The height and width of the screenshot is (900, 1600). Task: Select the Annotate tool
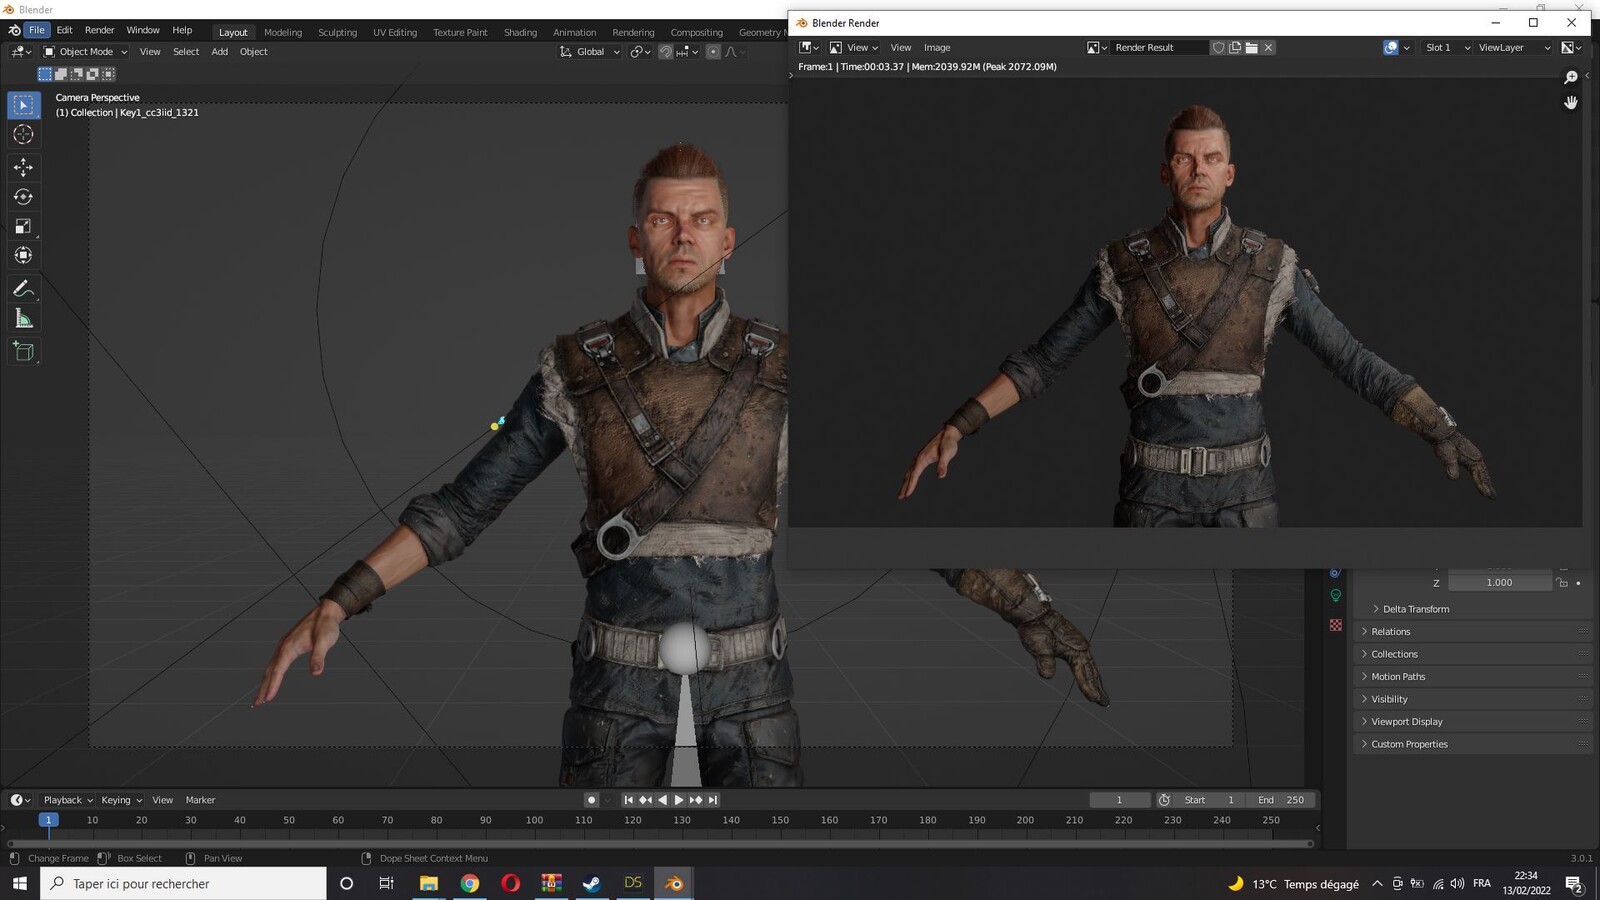pos(23,289)
